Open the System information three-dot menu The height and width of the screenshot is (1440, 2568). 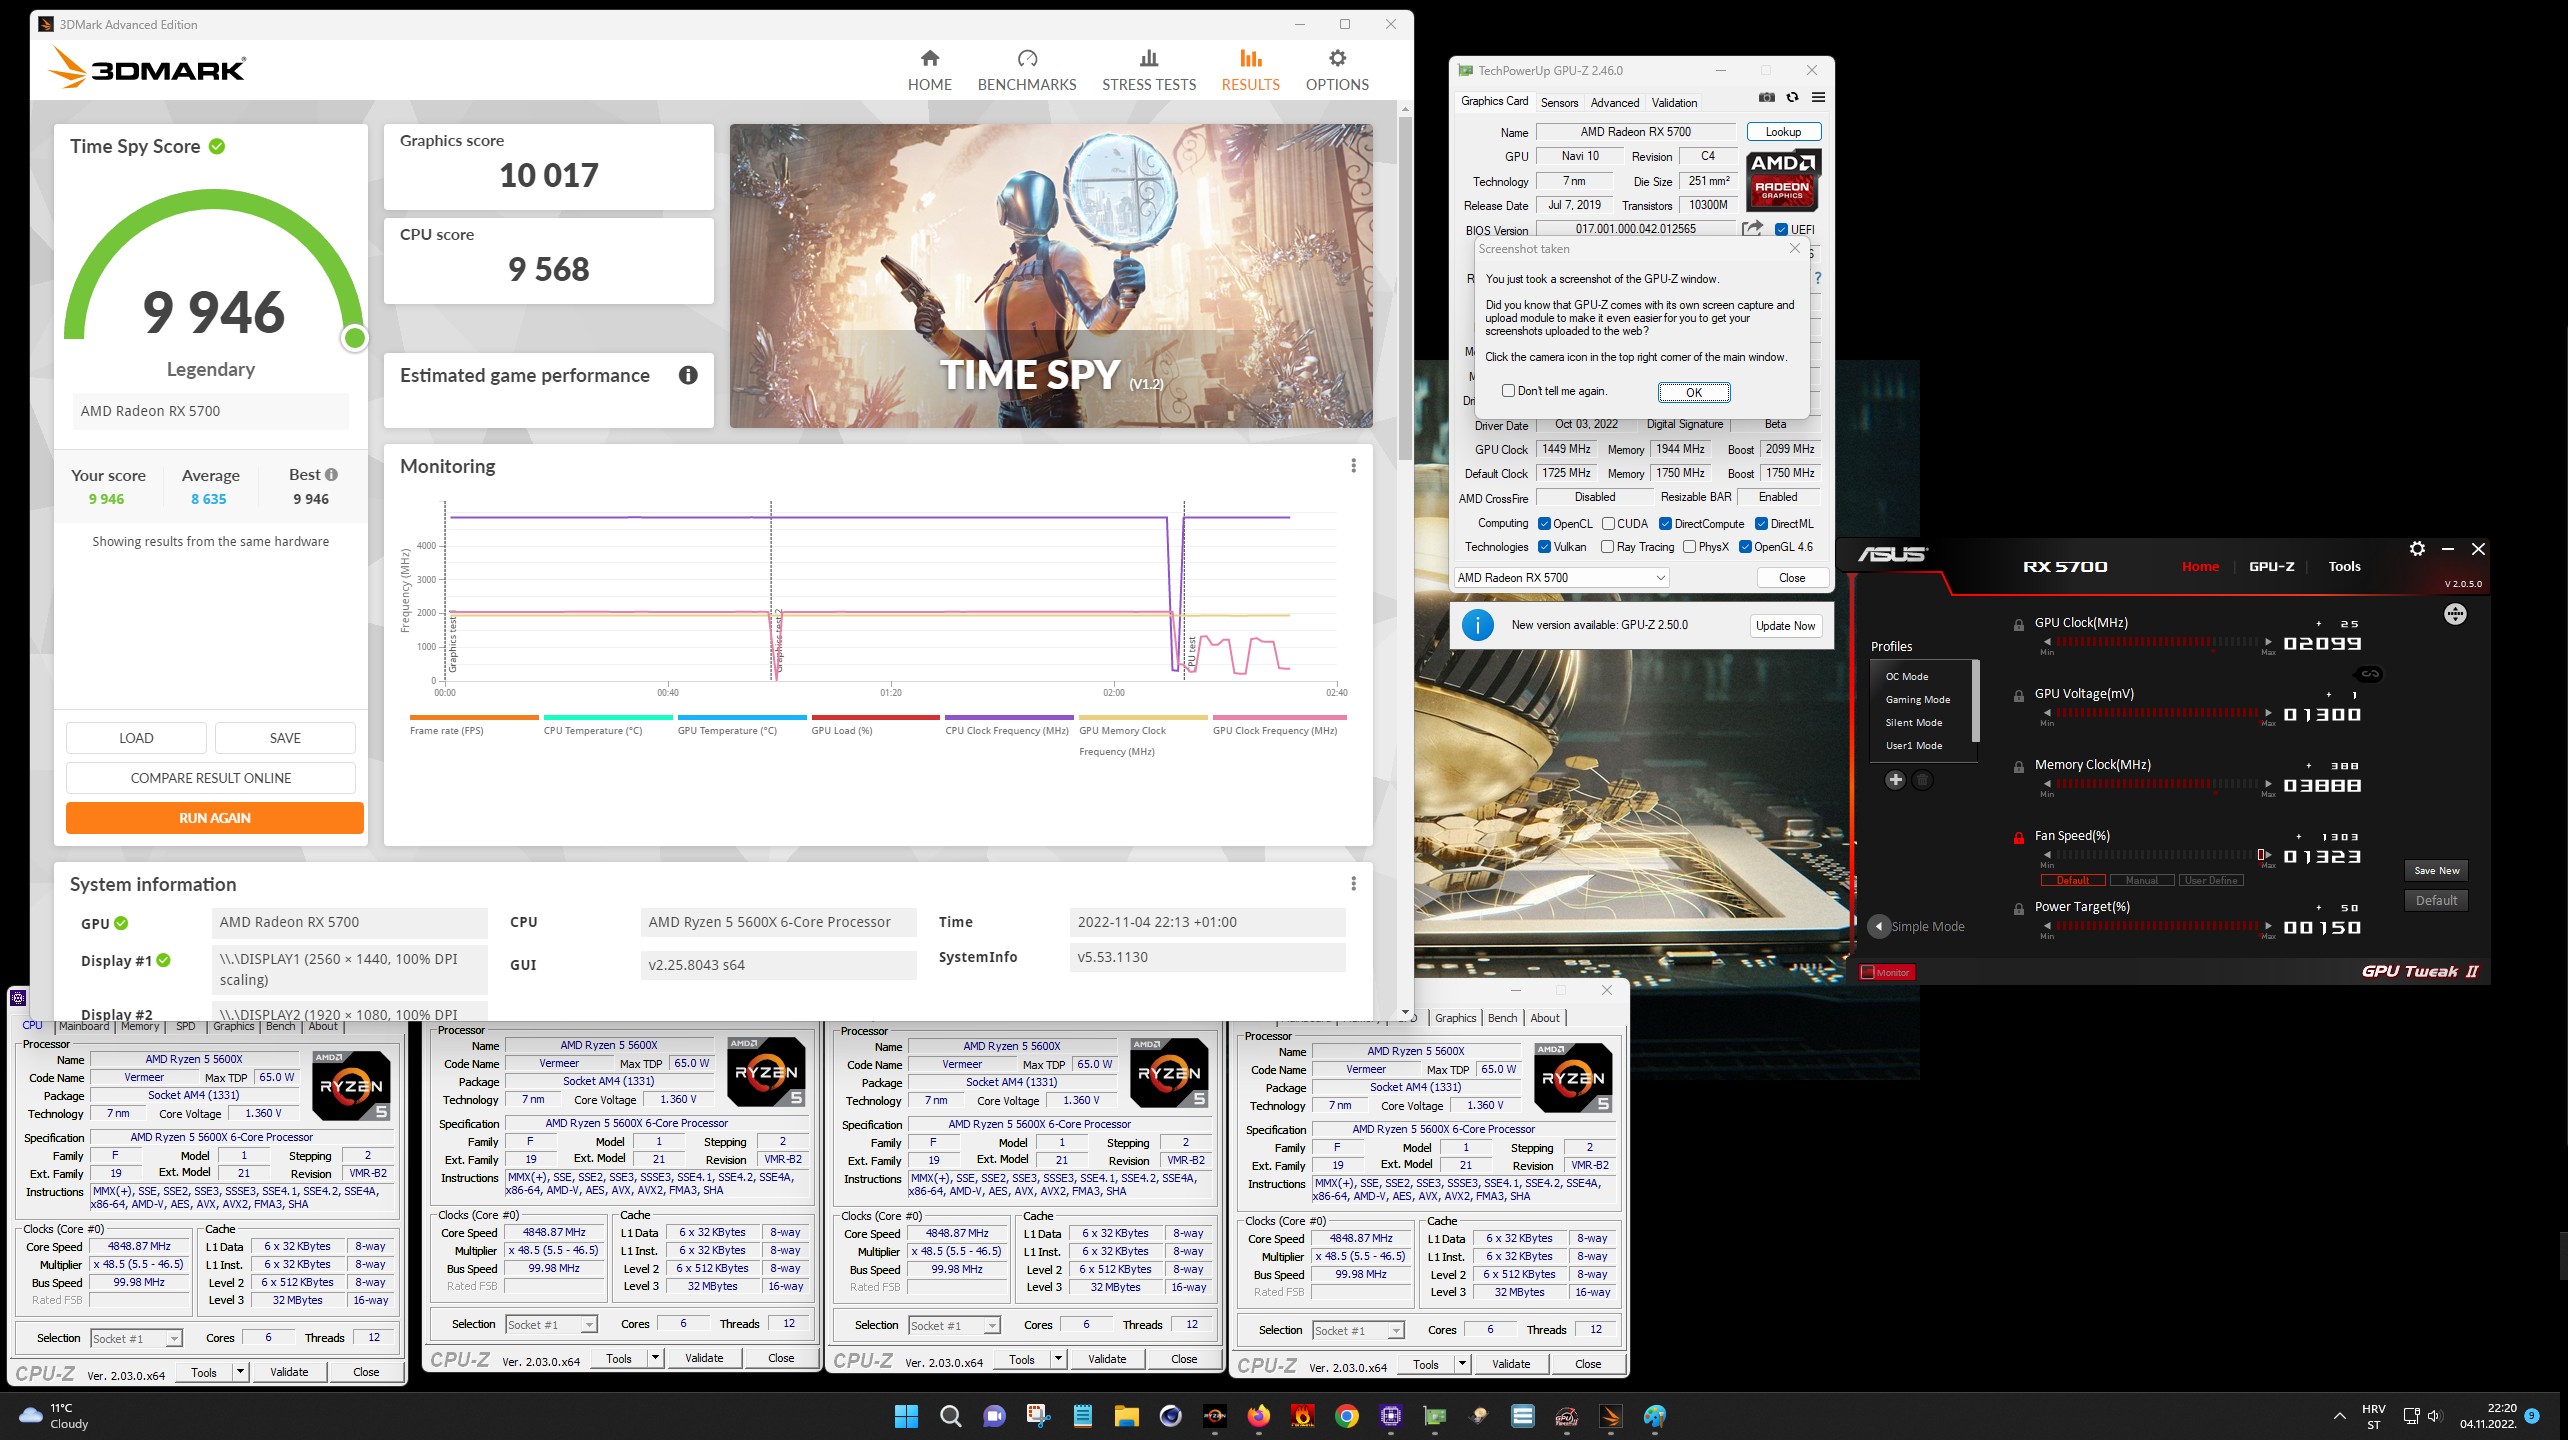tap(1353, 884)
